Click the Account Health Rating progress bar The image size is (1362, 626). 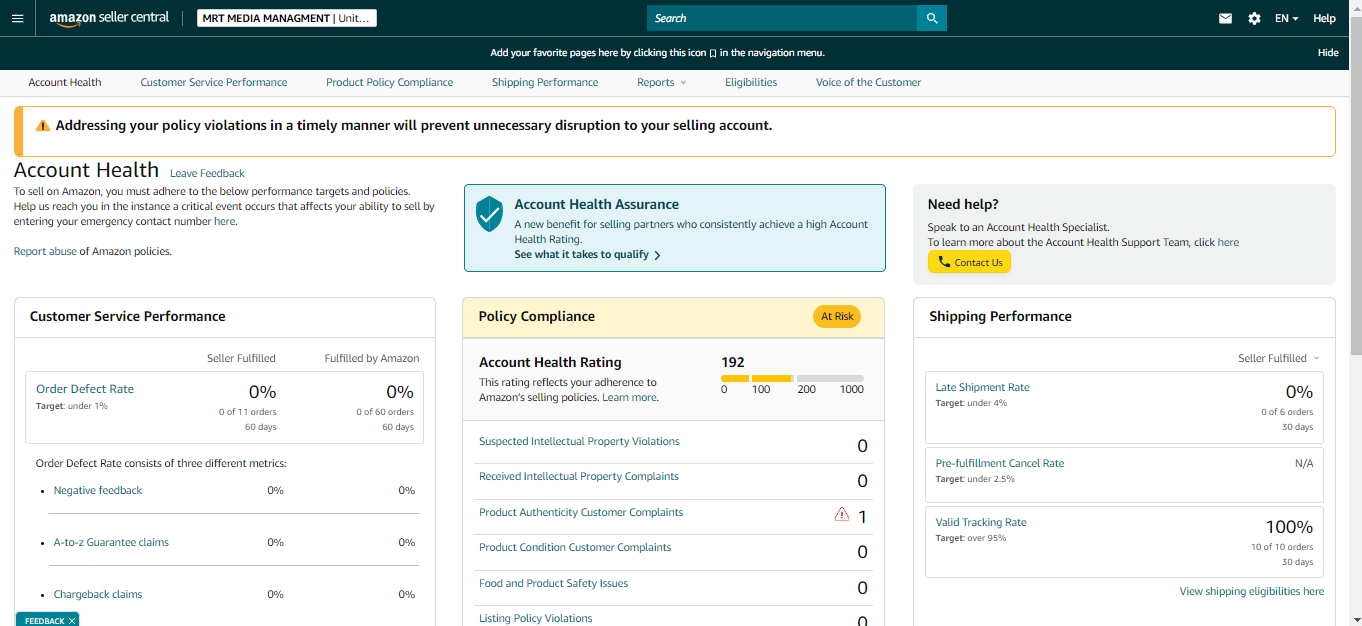792,379
